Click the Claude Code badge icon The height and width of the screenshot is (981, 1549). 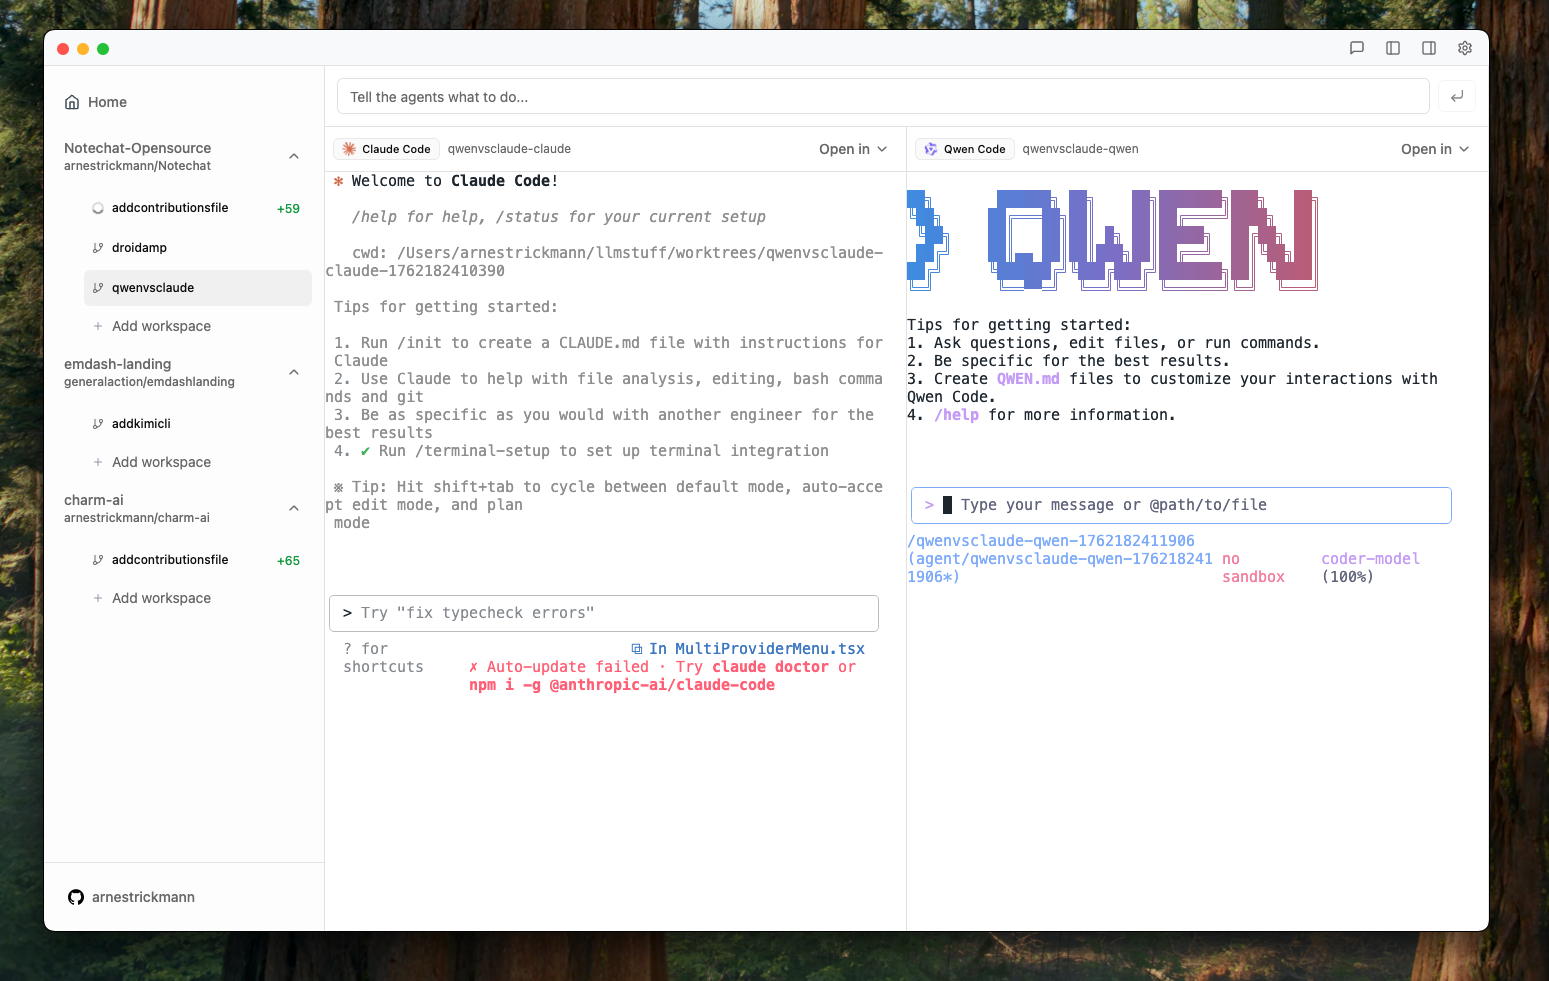click(x=348, y=148)
